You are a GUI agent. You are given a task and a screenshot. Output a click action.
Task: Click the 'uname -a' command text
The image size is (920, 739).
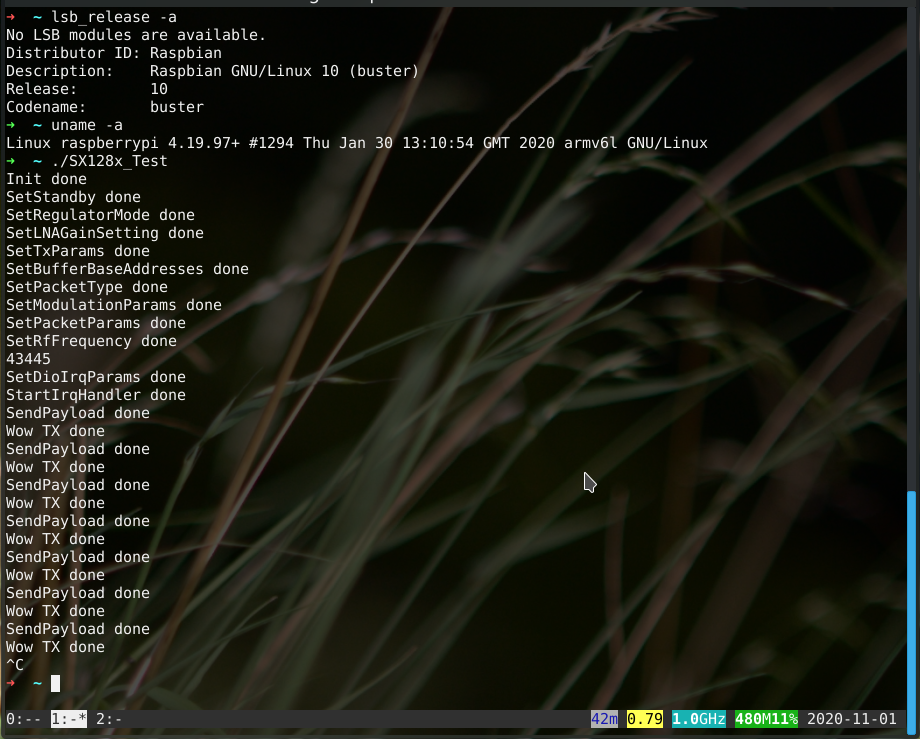point(87,125)
